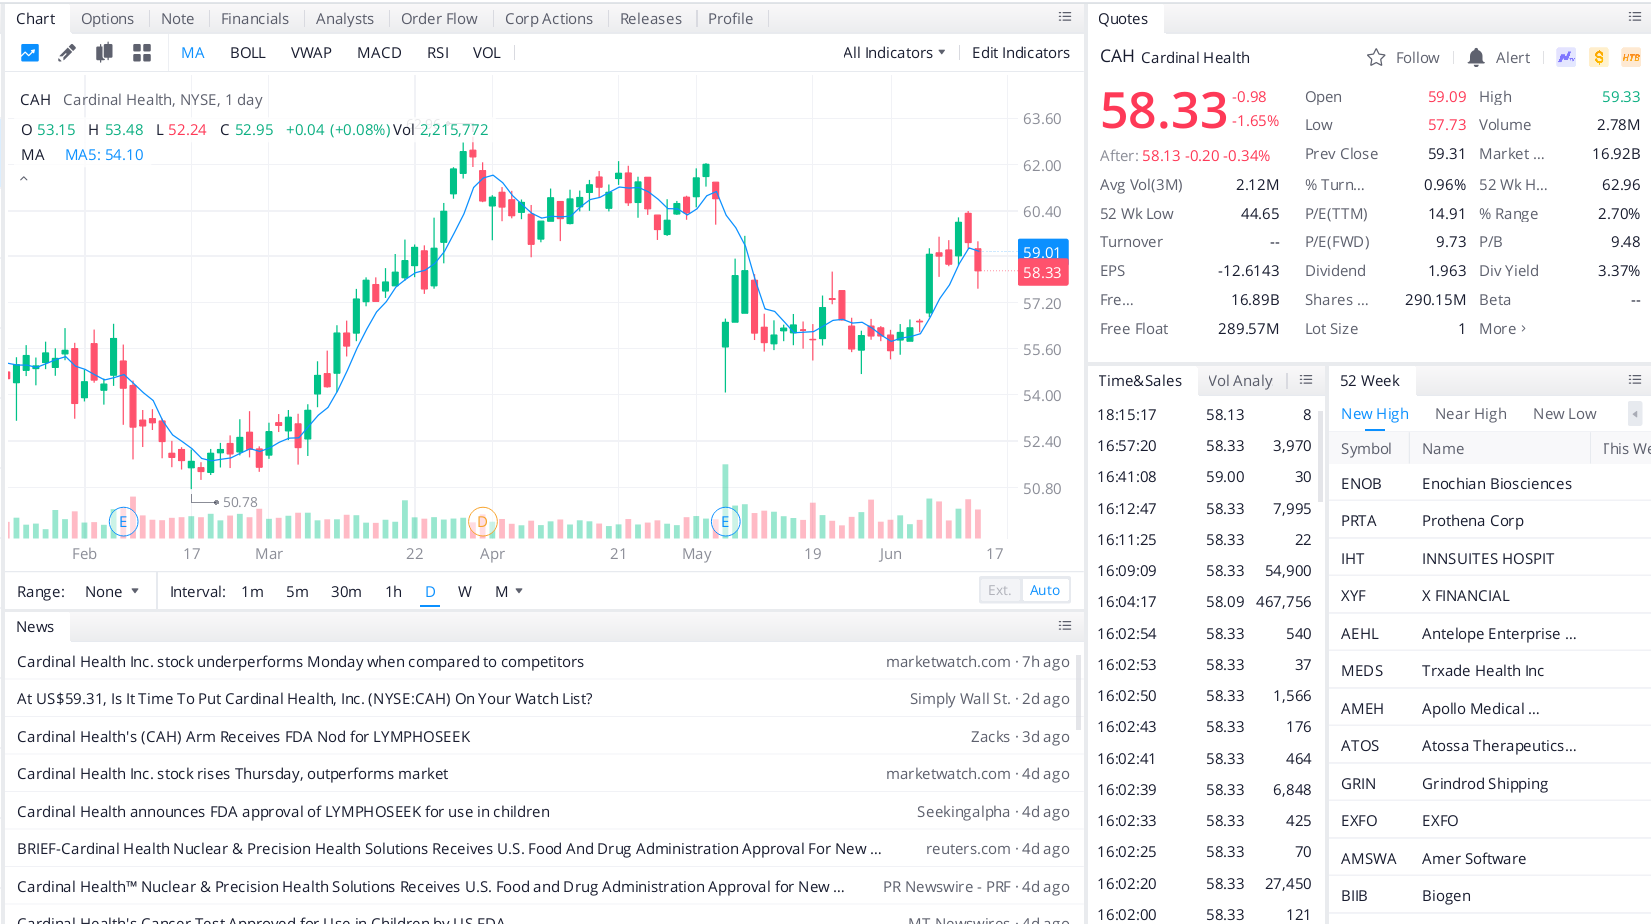
Task: Select the Near High tab
Action: tap(1471, 414)
